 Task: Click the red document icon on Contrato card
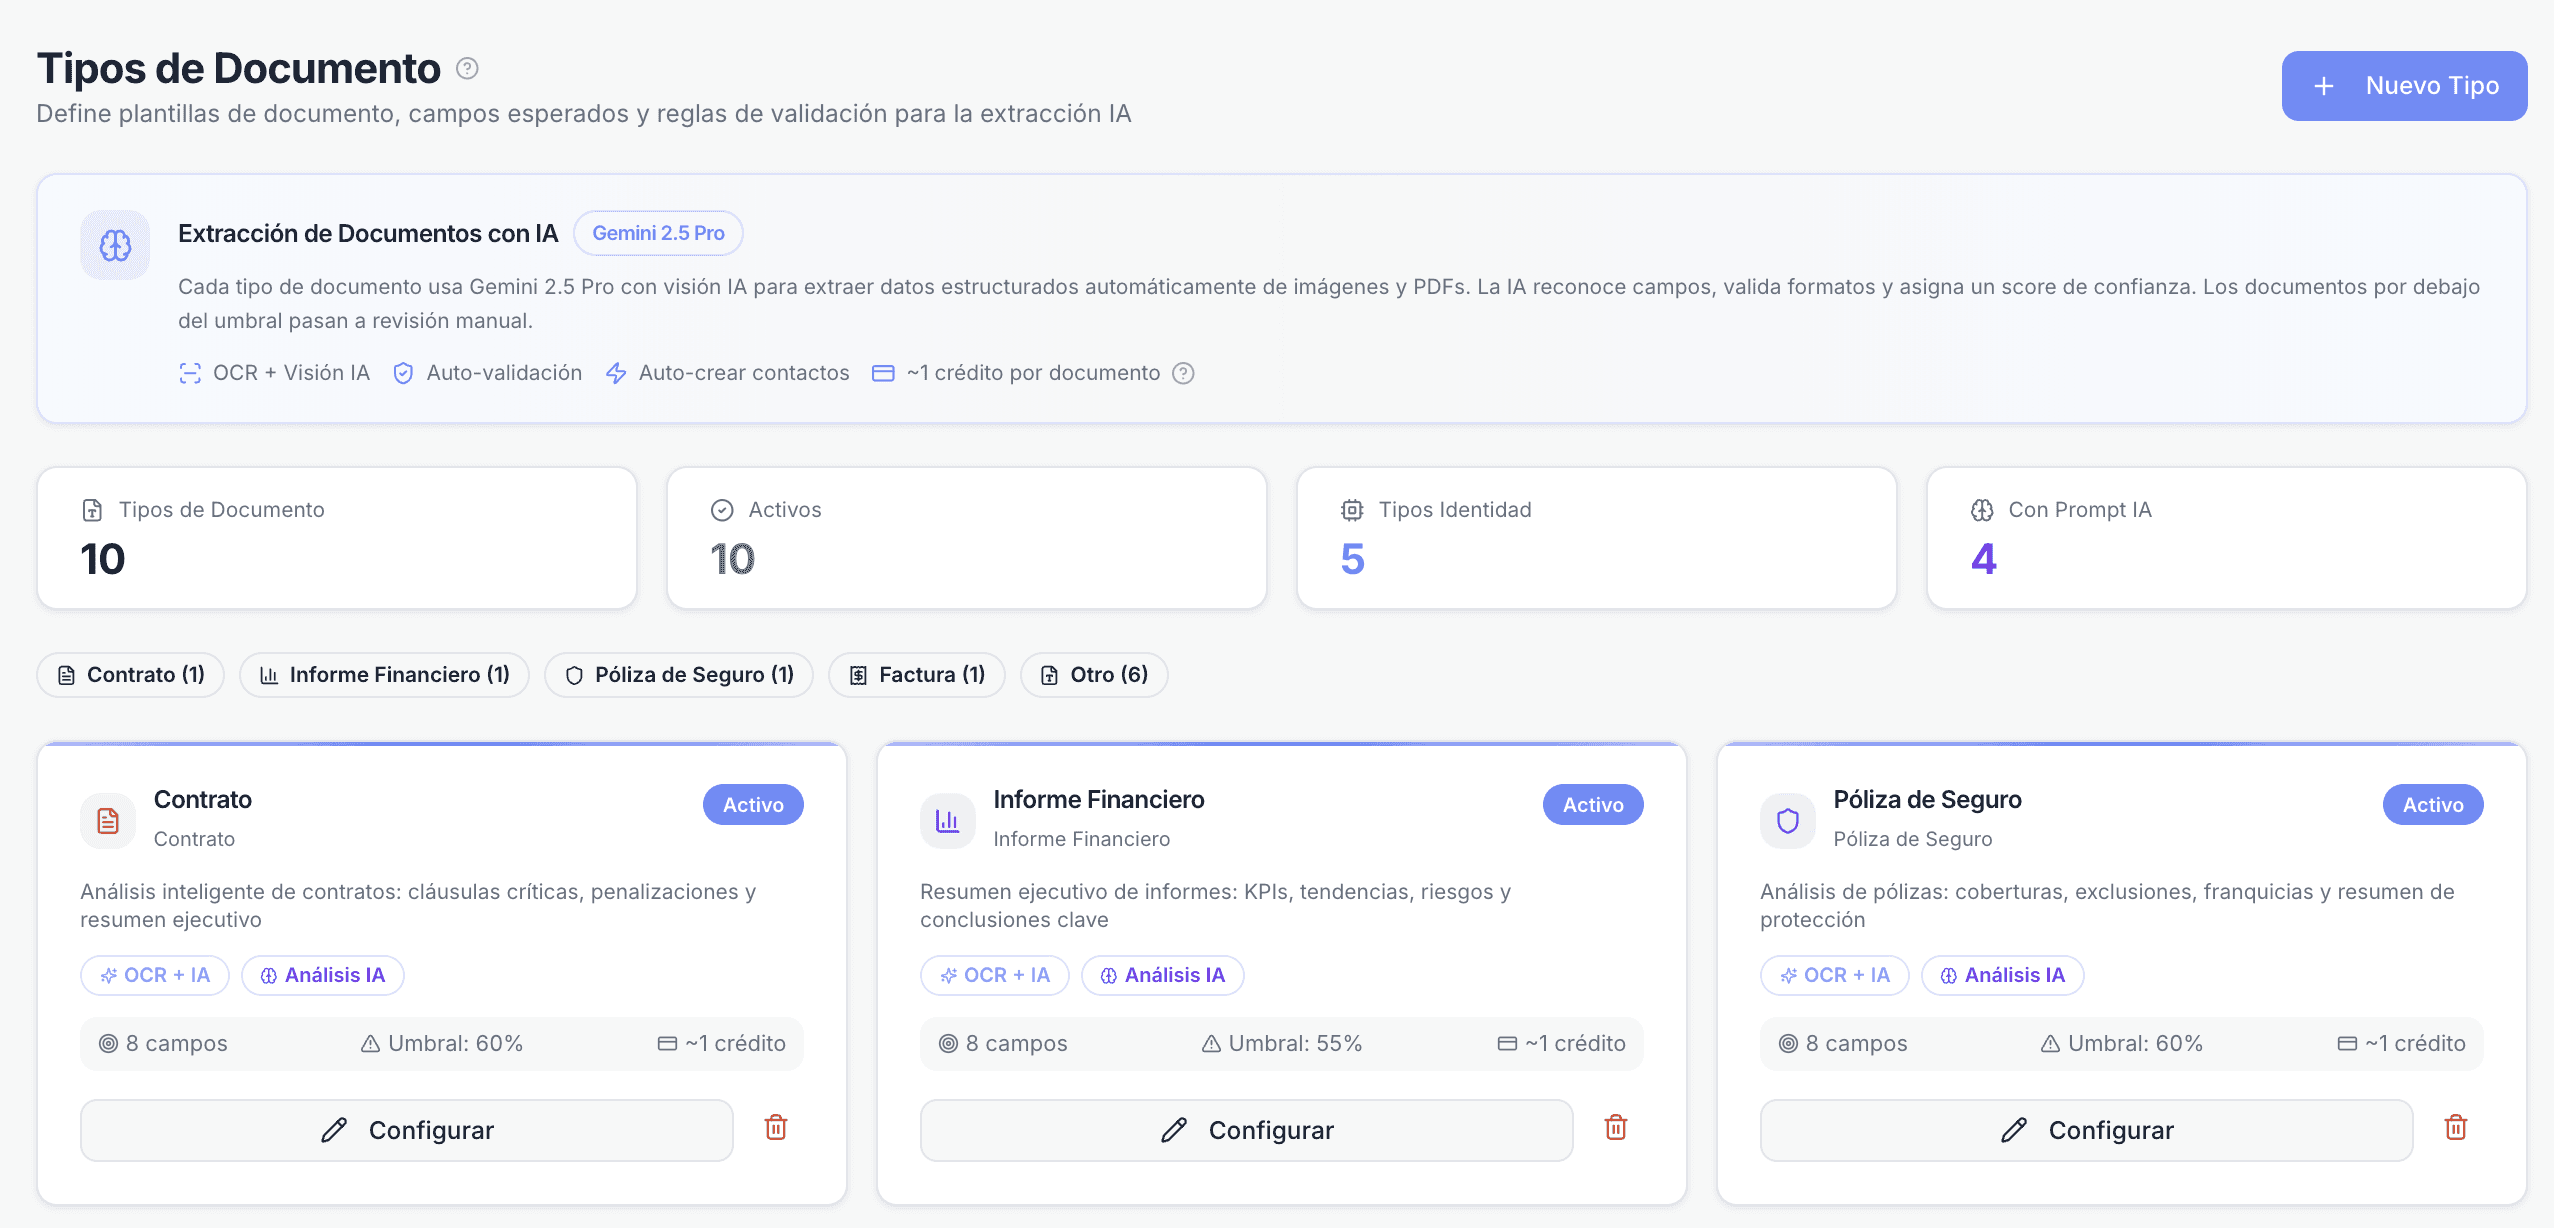[108, 821]
